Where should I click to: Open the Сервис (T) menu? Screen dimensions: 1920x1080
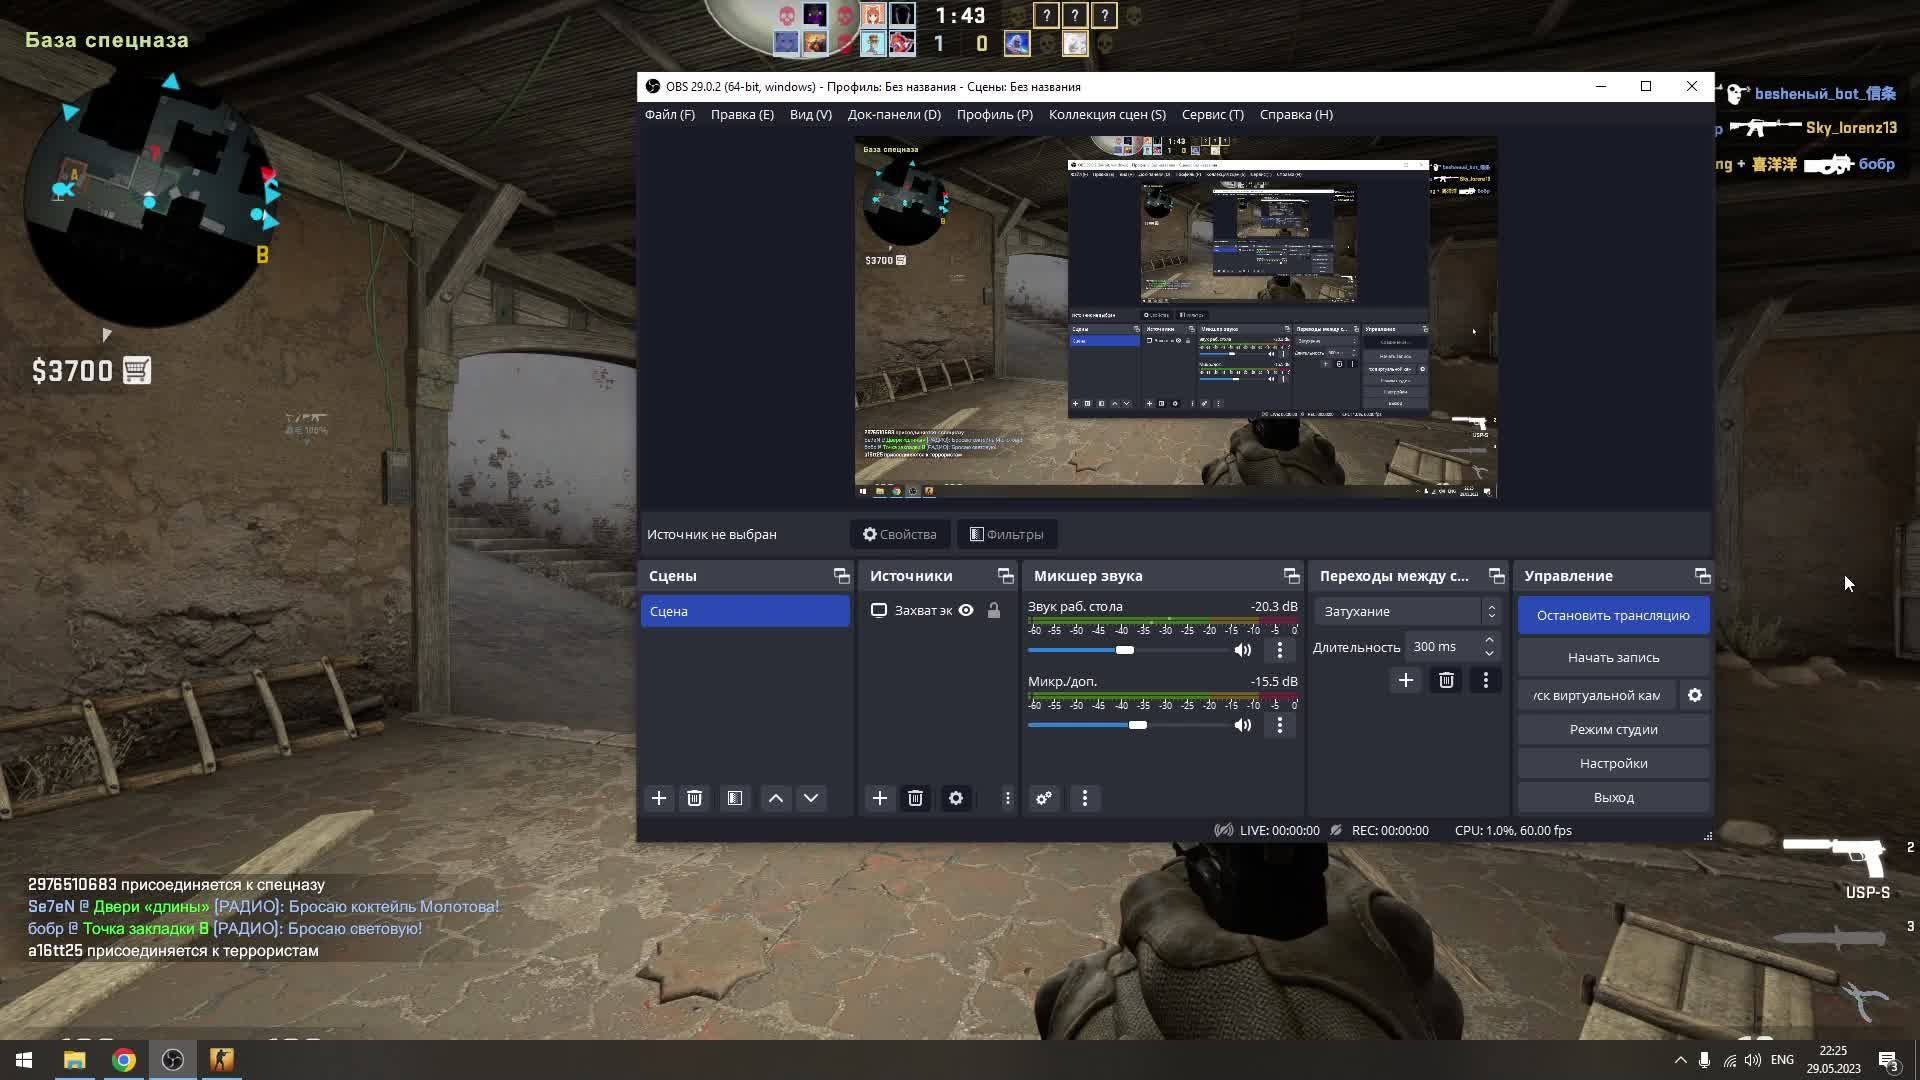click(x=1212, y=114)
